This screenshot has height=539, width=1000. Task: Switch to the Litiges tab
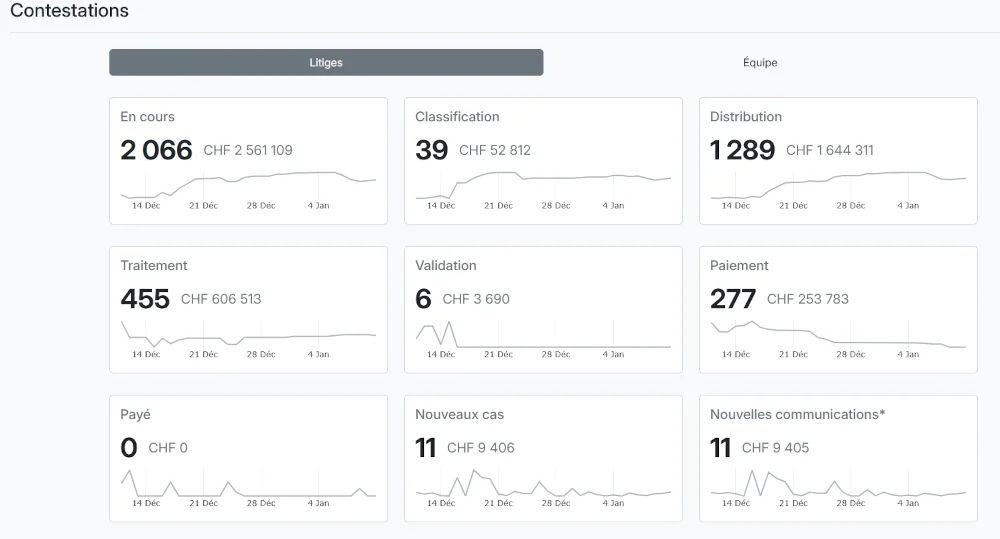click(326, 63)
